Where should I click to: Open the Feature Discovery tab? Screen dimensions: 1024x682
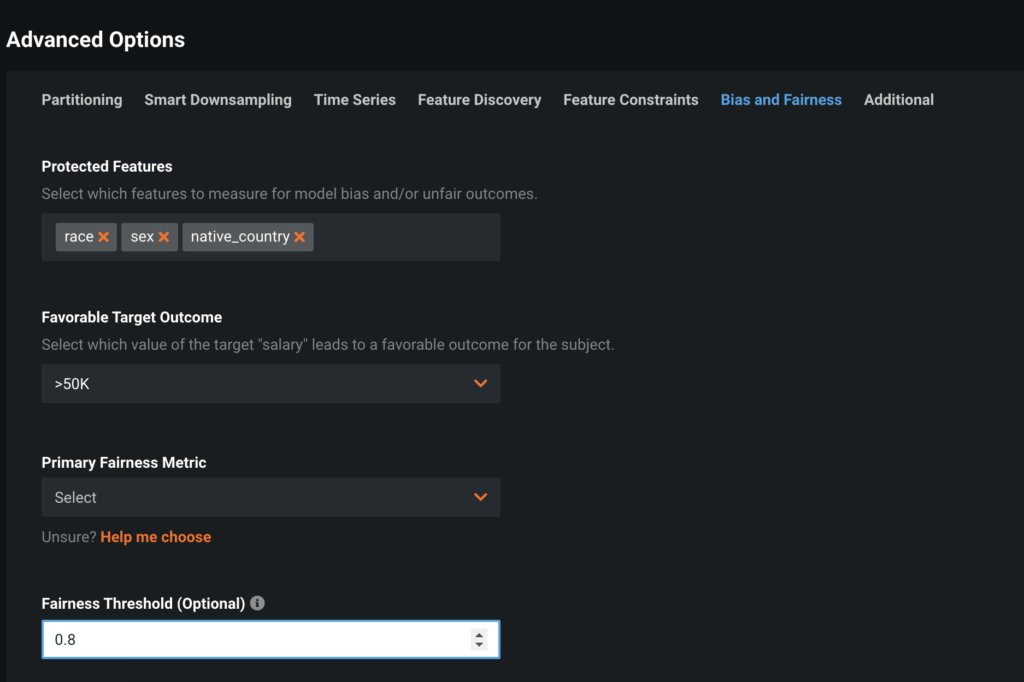click(479, 100)
